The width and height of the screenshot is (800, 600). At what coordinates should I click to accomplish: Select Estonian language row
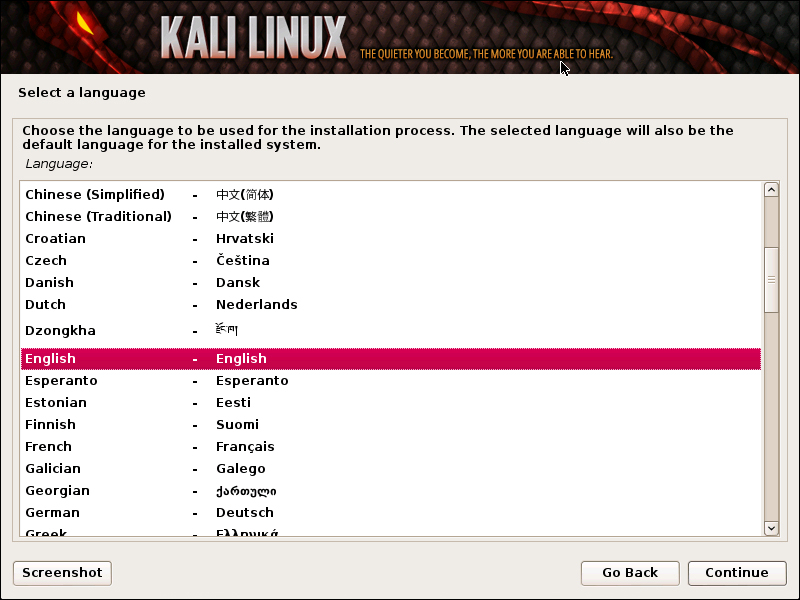point(391,403)
